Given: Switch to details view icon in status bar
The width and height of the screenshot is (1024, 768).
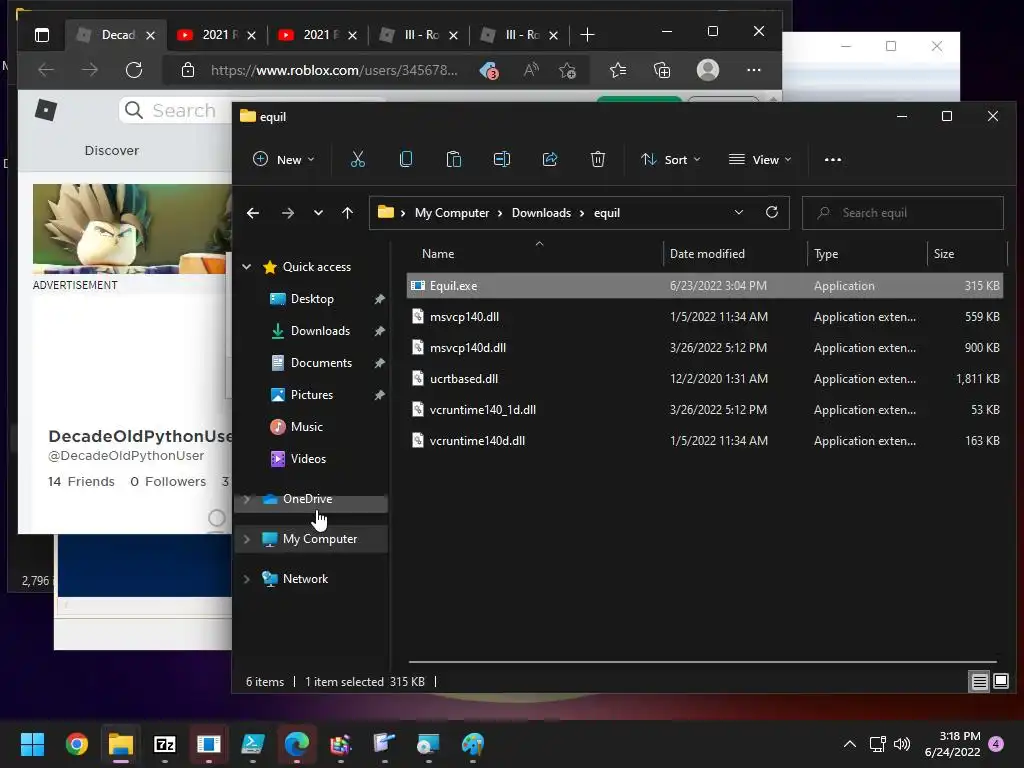Looking at the screenshot, I should pos(980,682).
